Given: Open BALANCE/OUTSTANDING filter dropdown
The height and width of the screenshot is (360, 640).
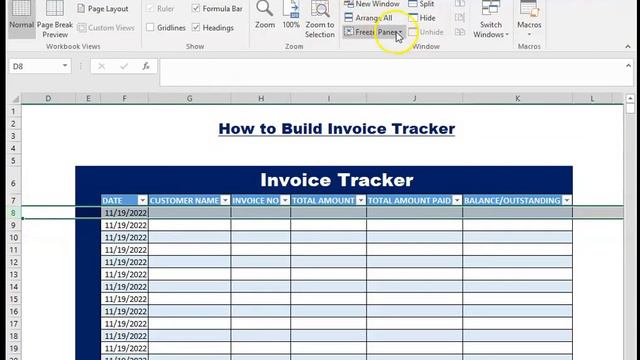Looking at the screenshot, I should click(x=567, y=200).
